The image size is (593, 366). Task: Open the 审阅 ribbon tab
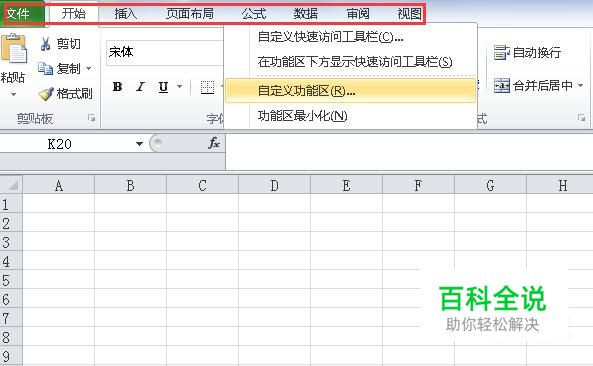pyautogui.click(x=358, y=14)
